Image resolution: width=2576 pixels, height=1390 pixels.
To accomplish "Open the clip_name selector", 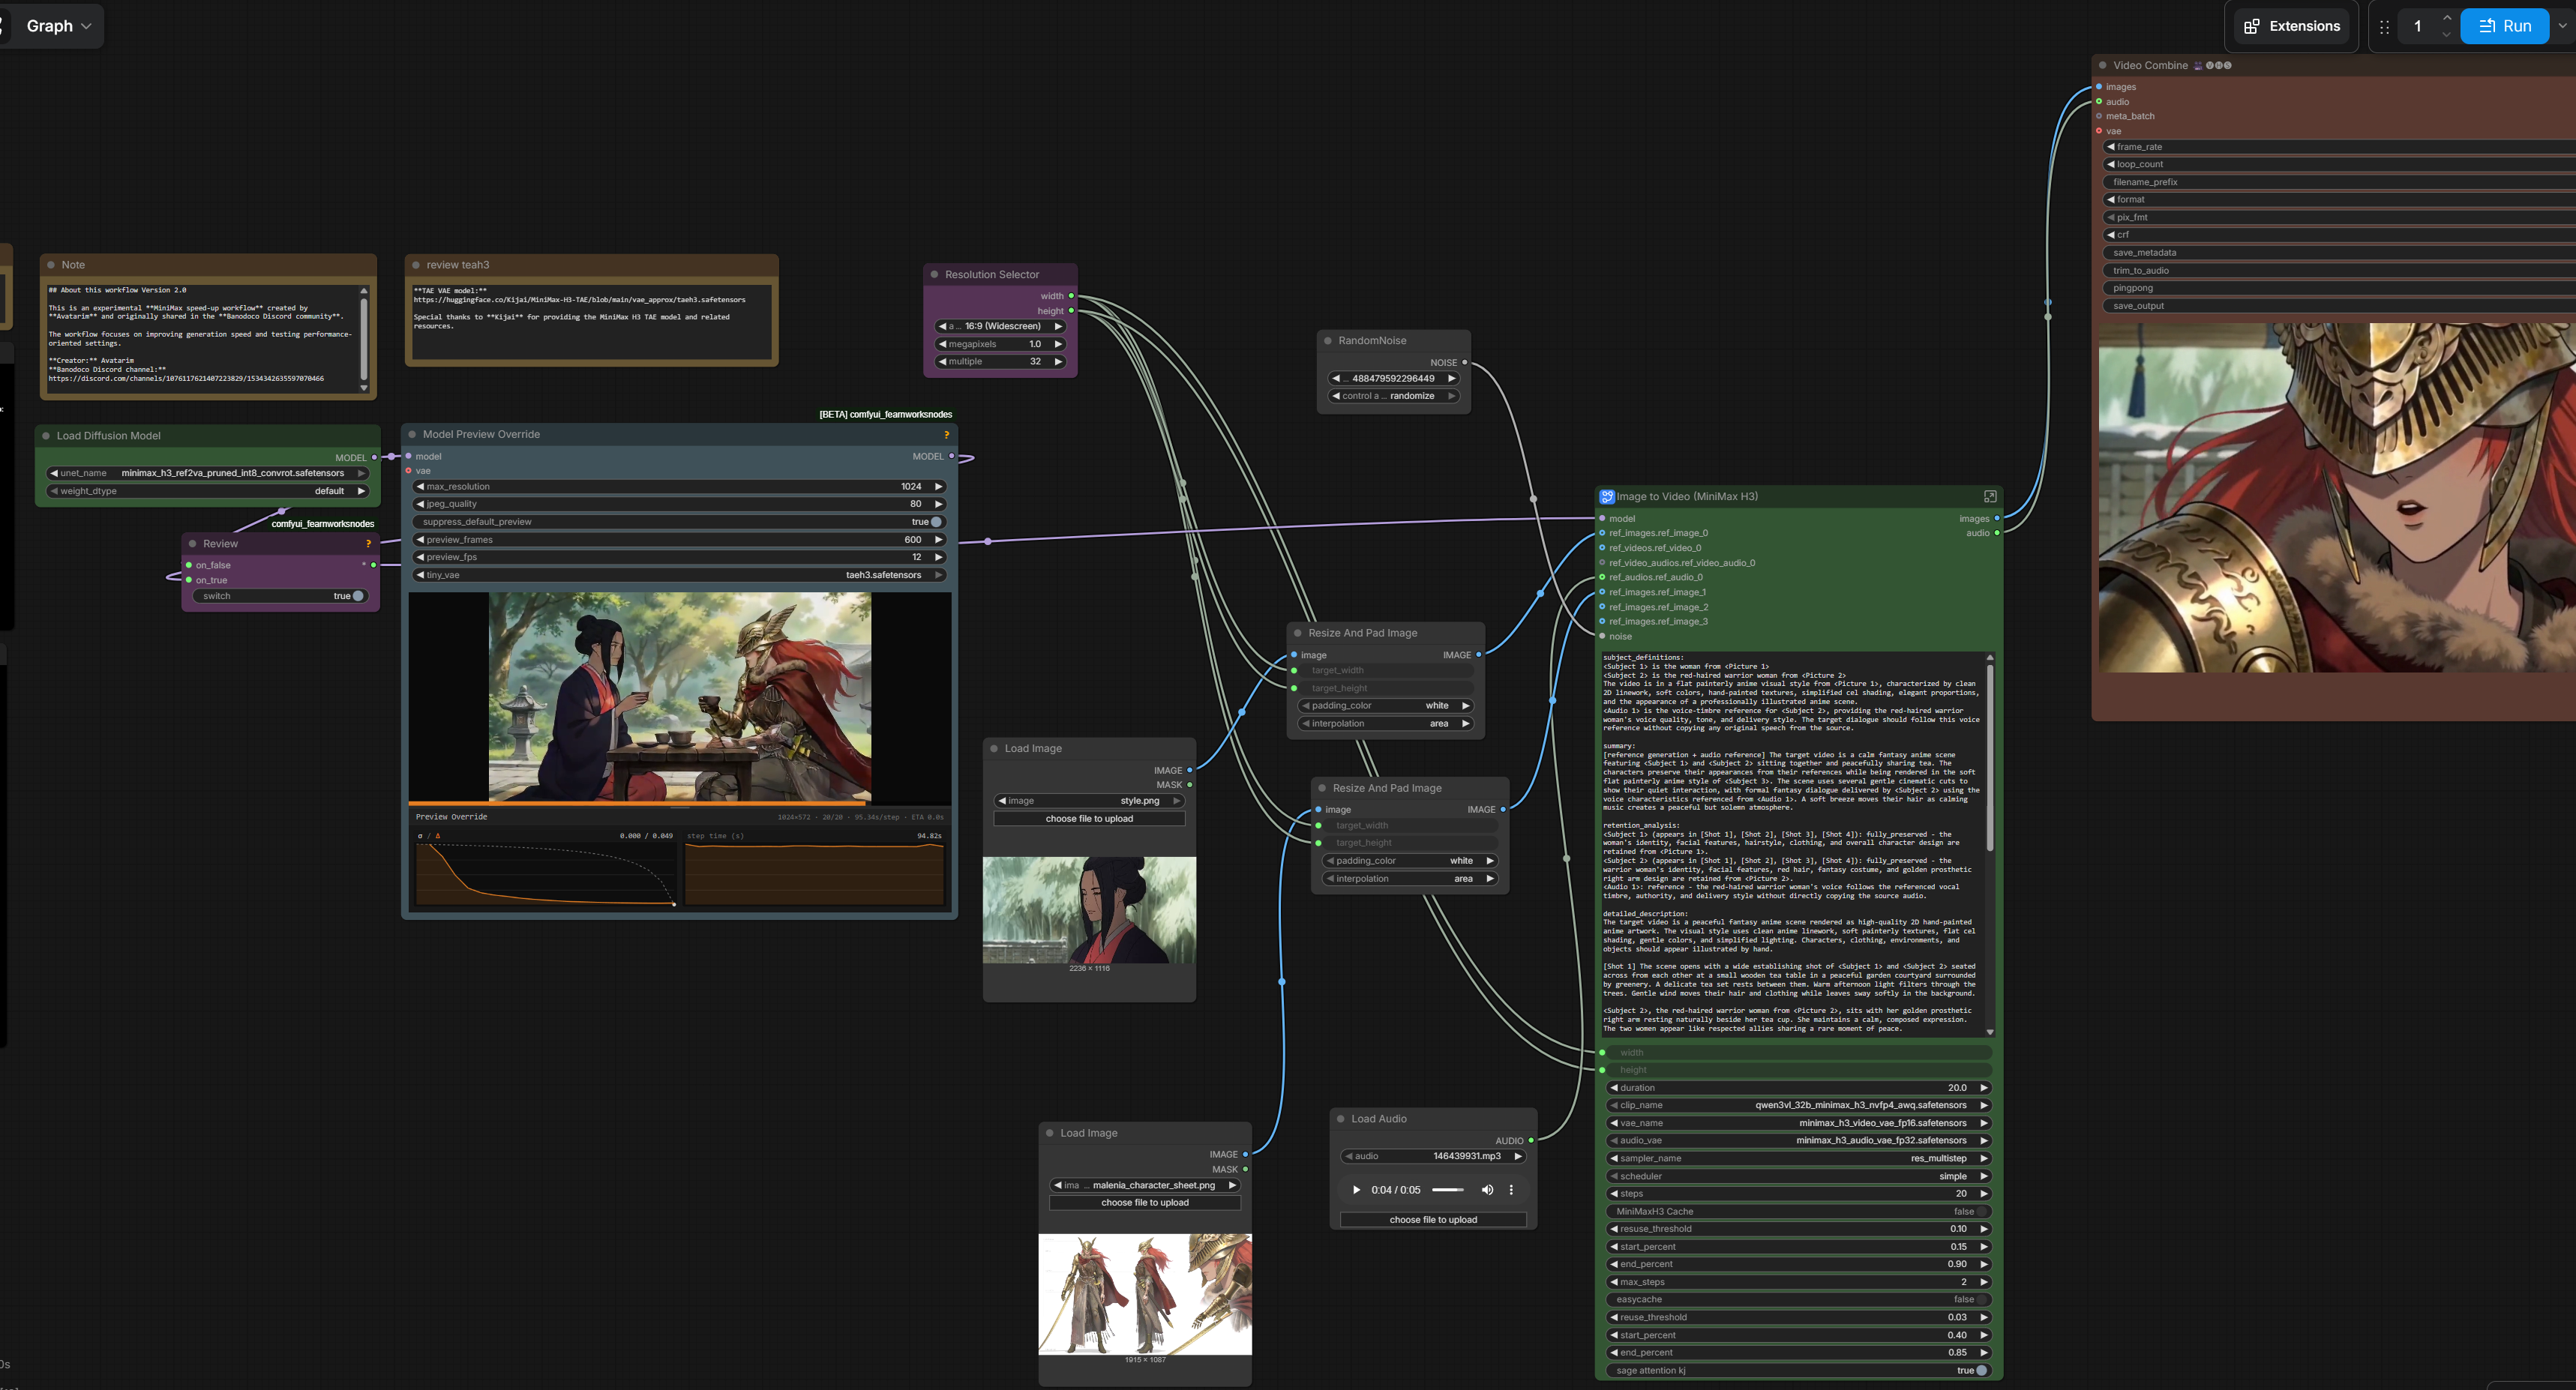I will 1799,1106.
